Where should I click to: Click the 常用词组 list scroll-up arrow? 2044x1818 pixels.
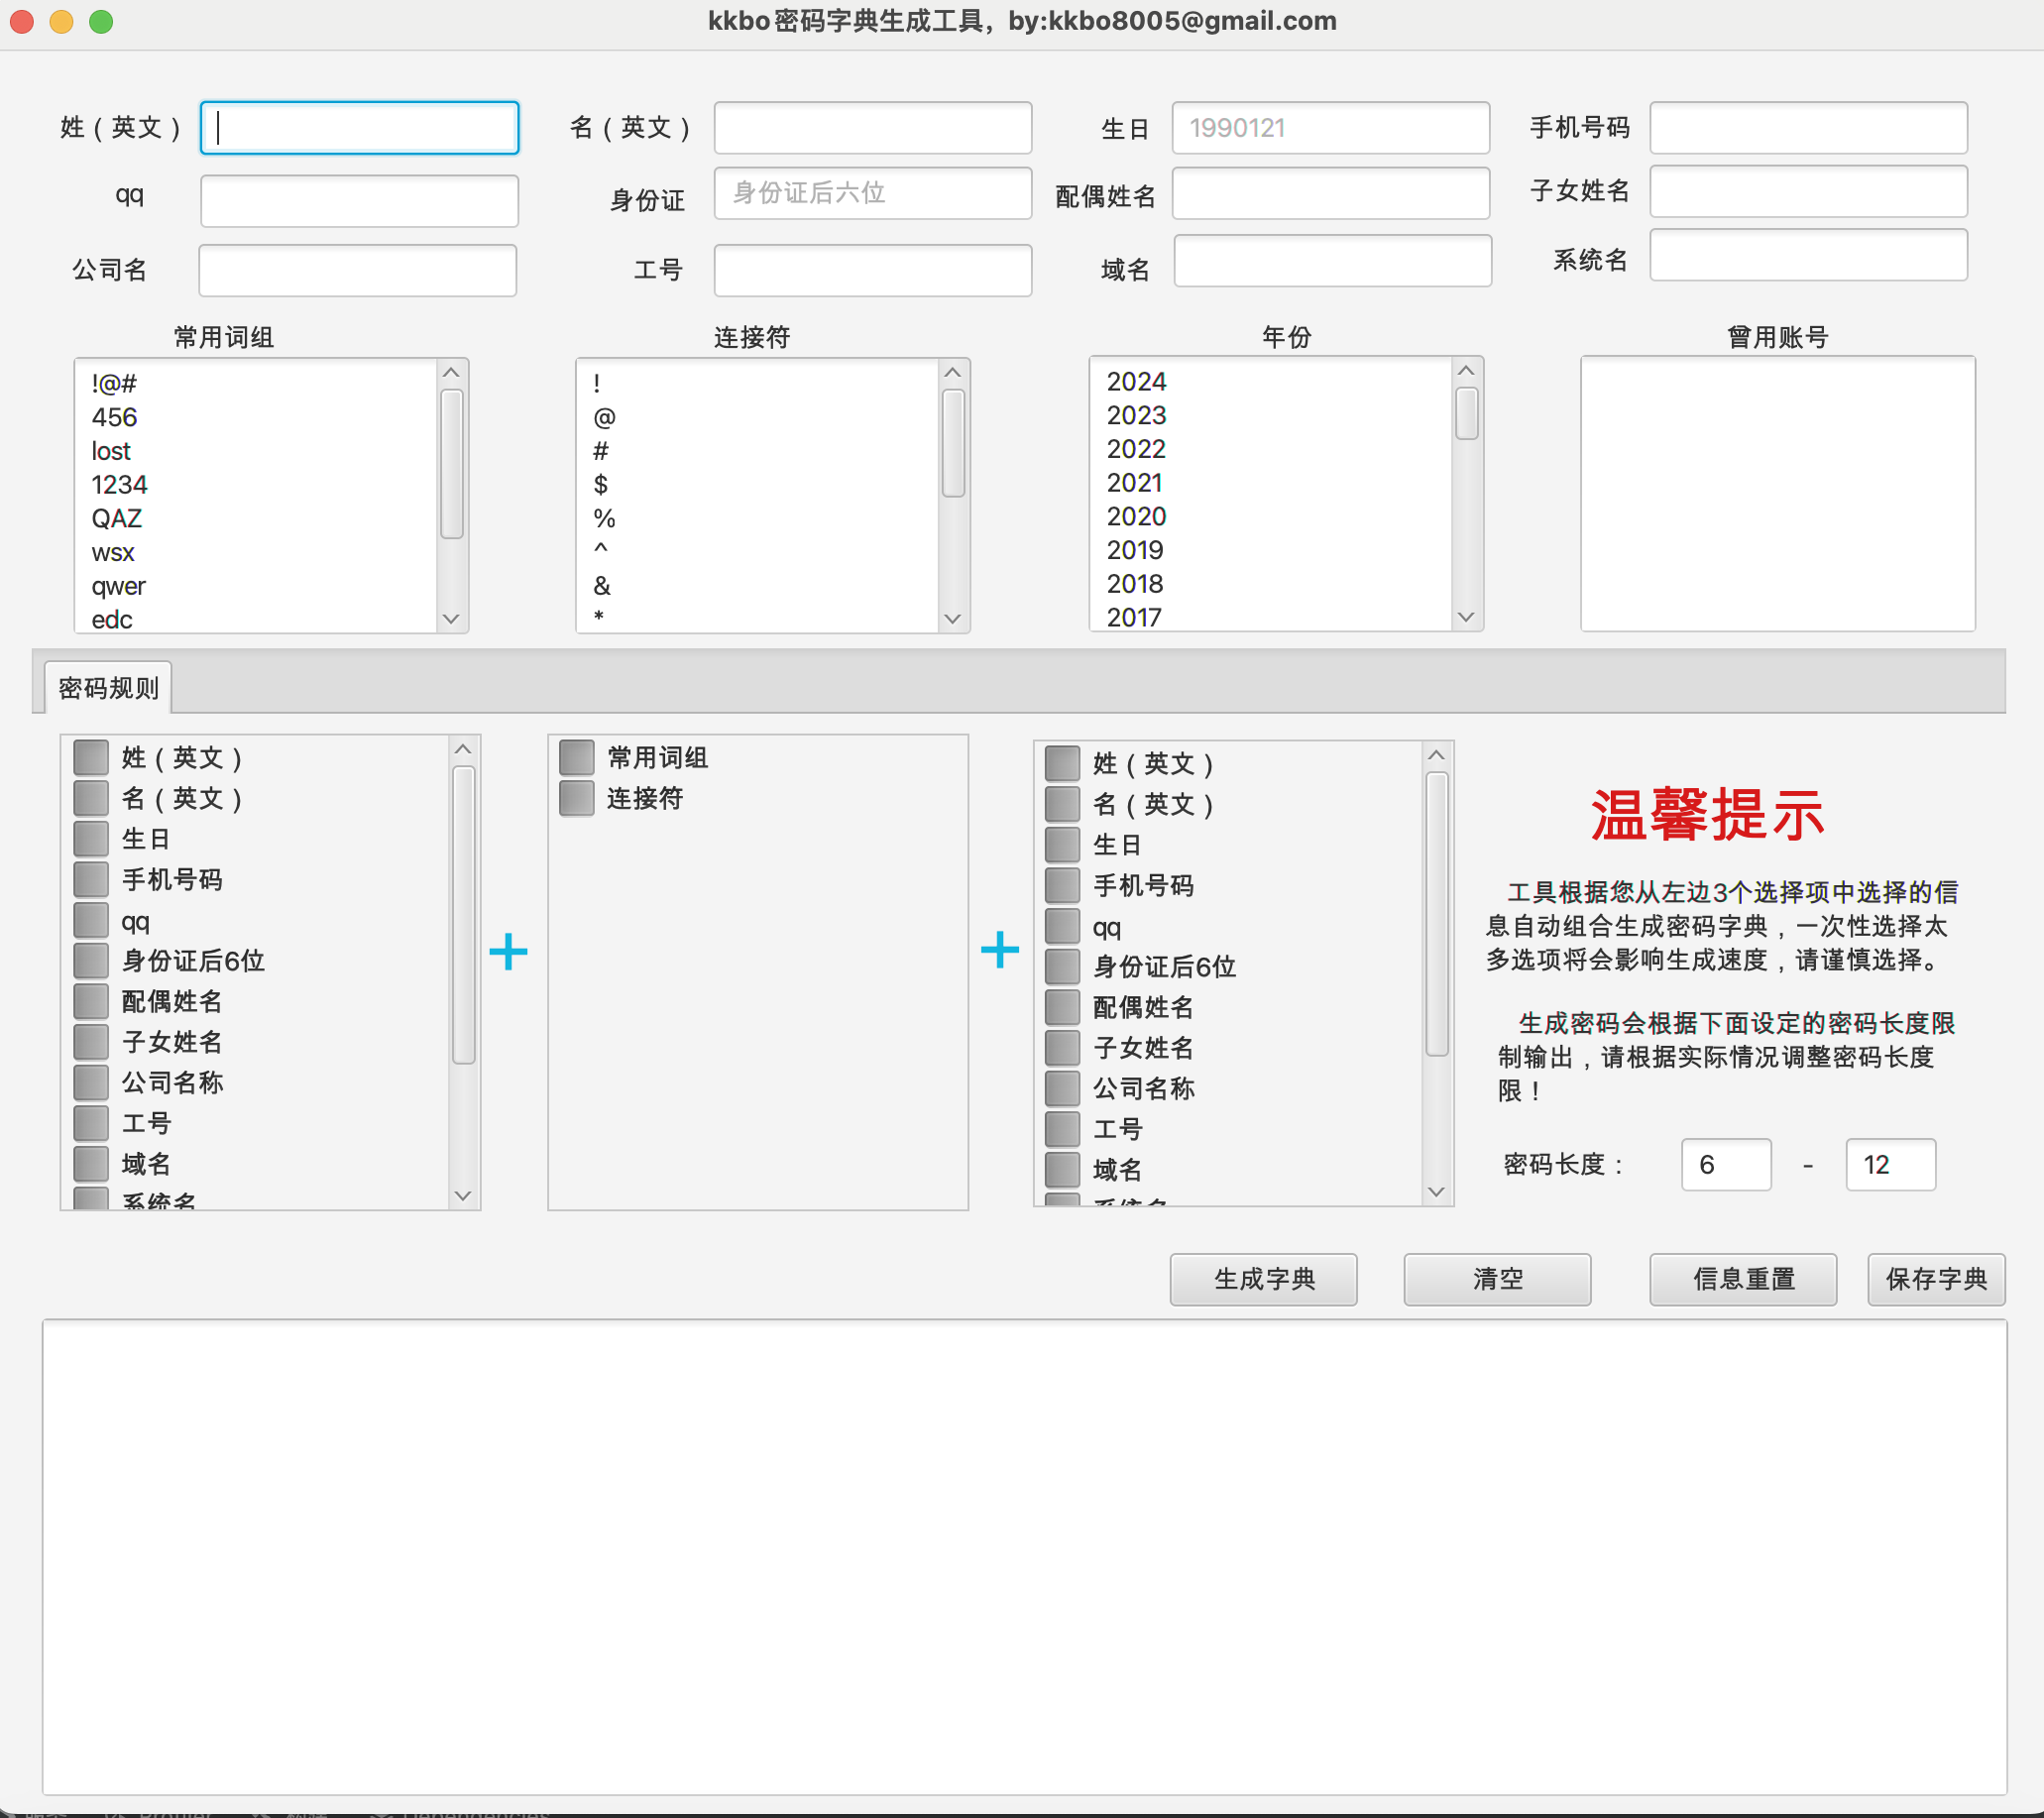tap(452, 373)
